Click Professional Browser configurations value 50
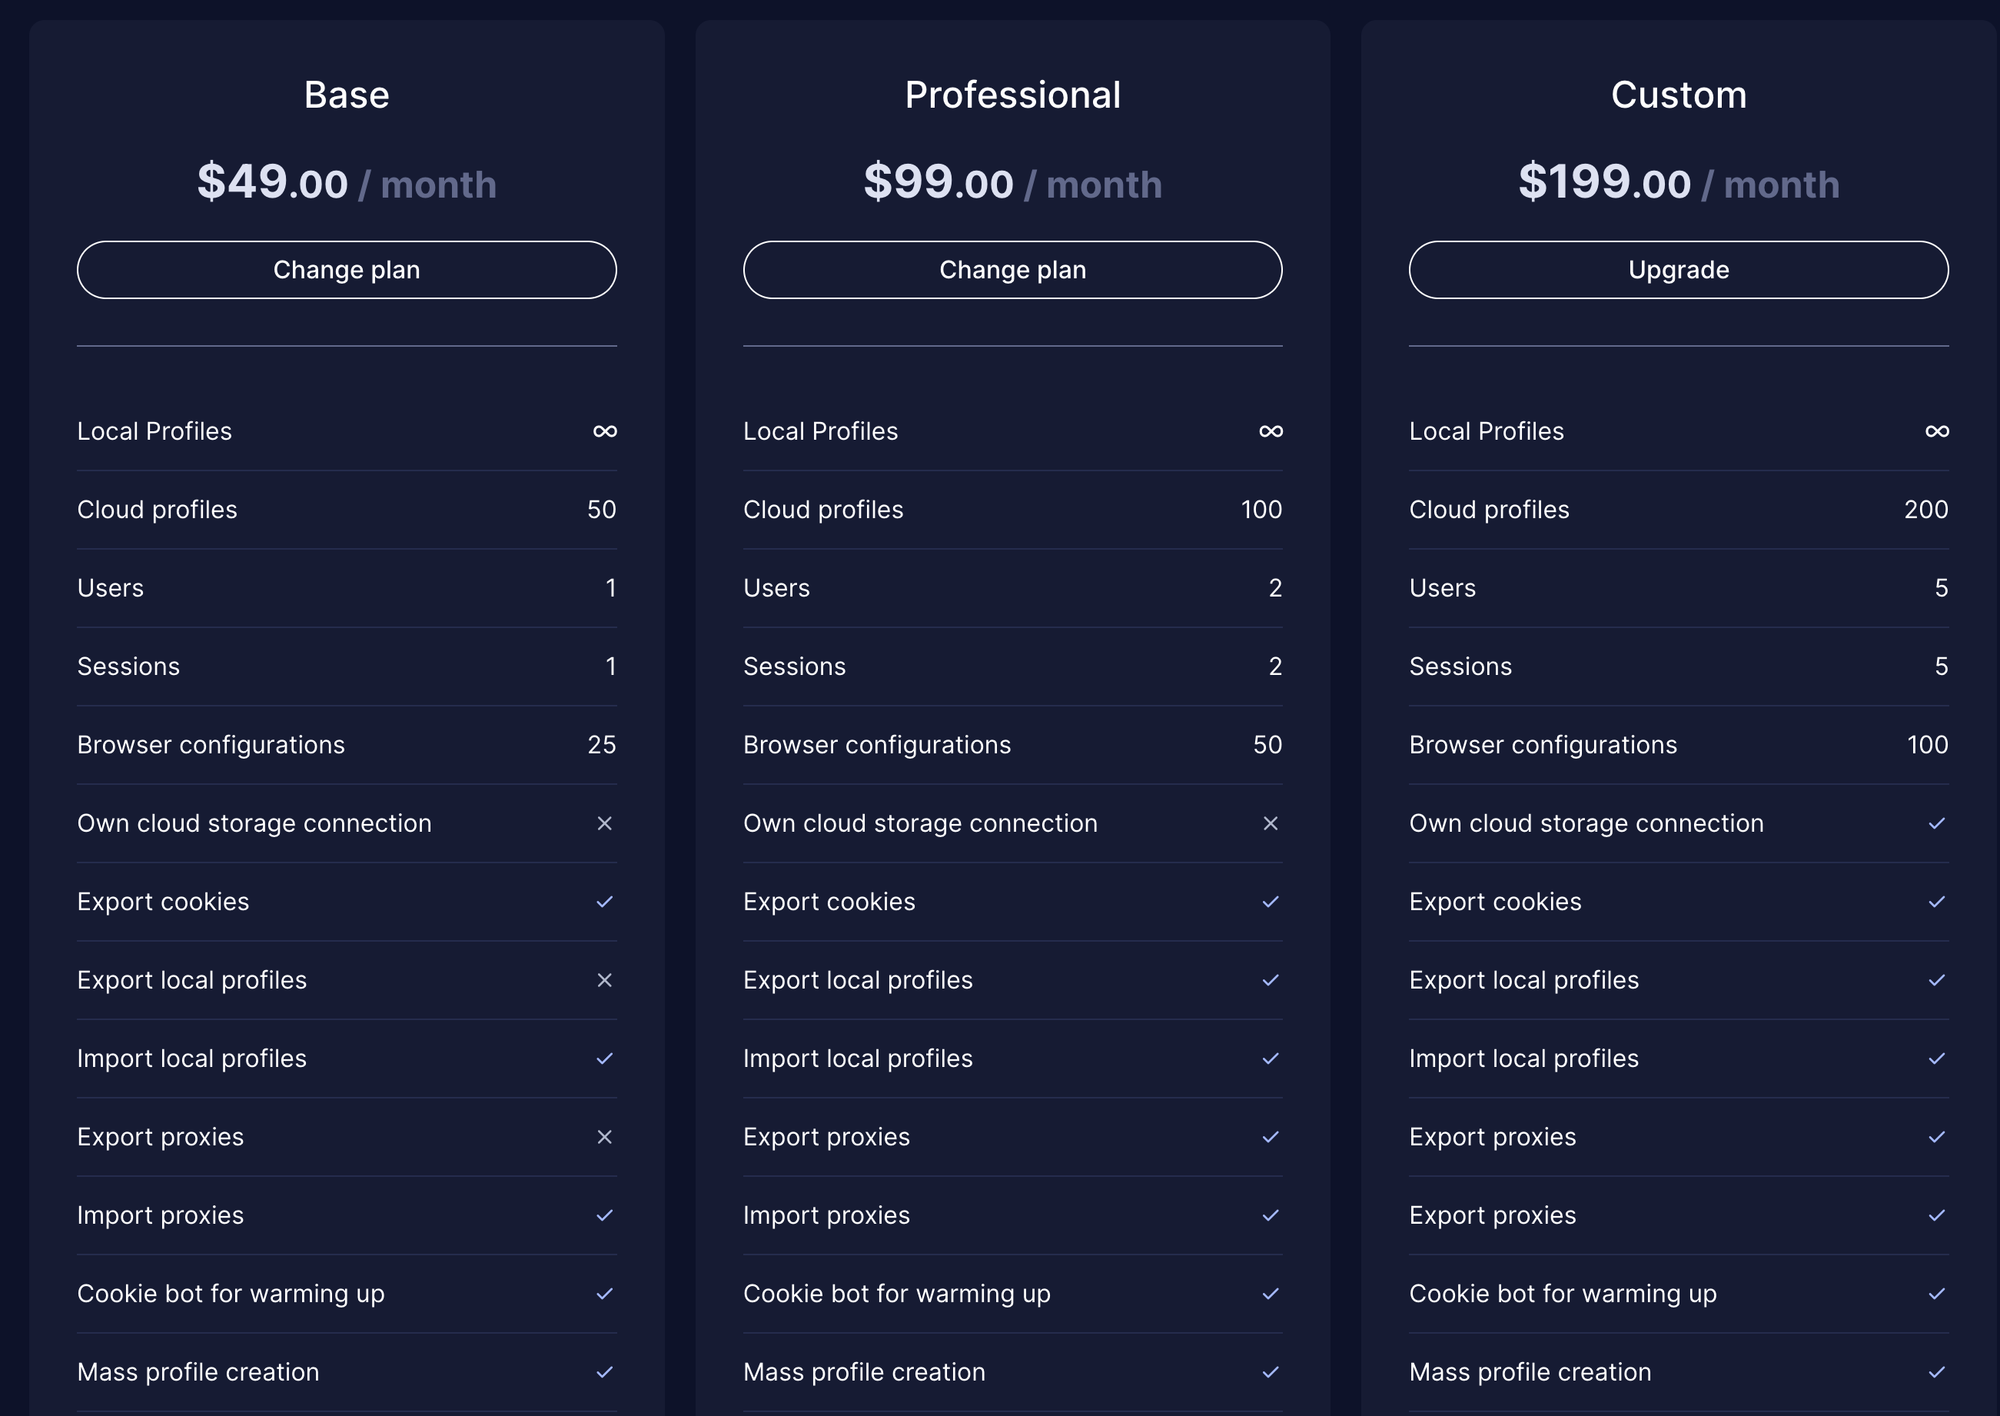 click(1267, 745)
